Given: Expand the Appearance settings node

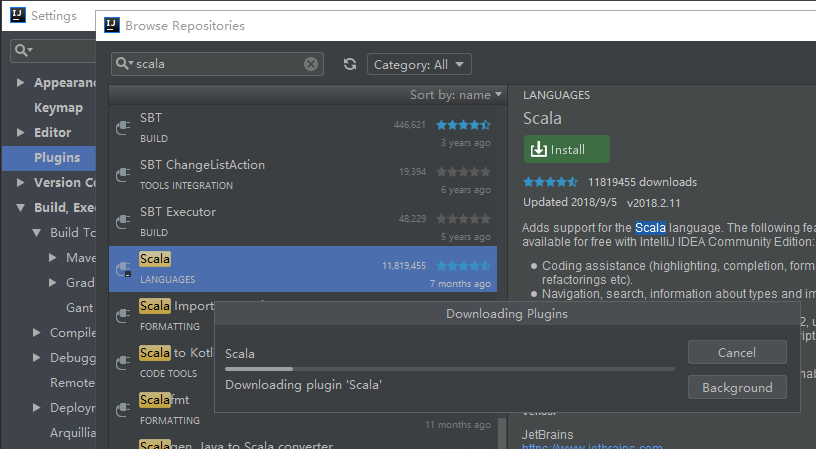Looking at the screenshot, I should (x=20, y=83).
